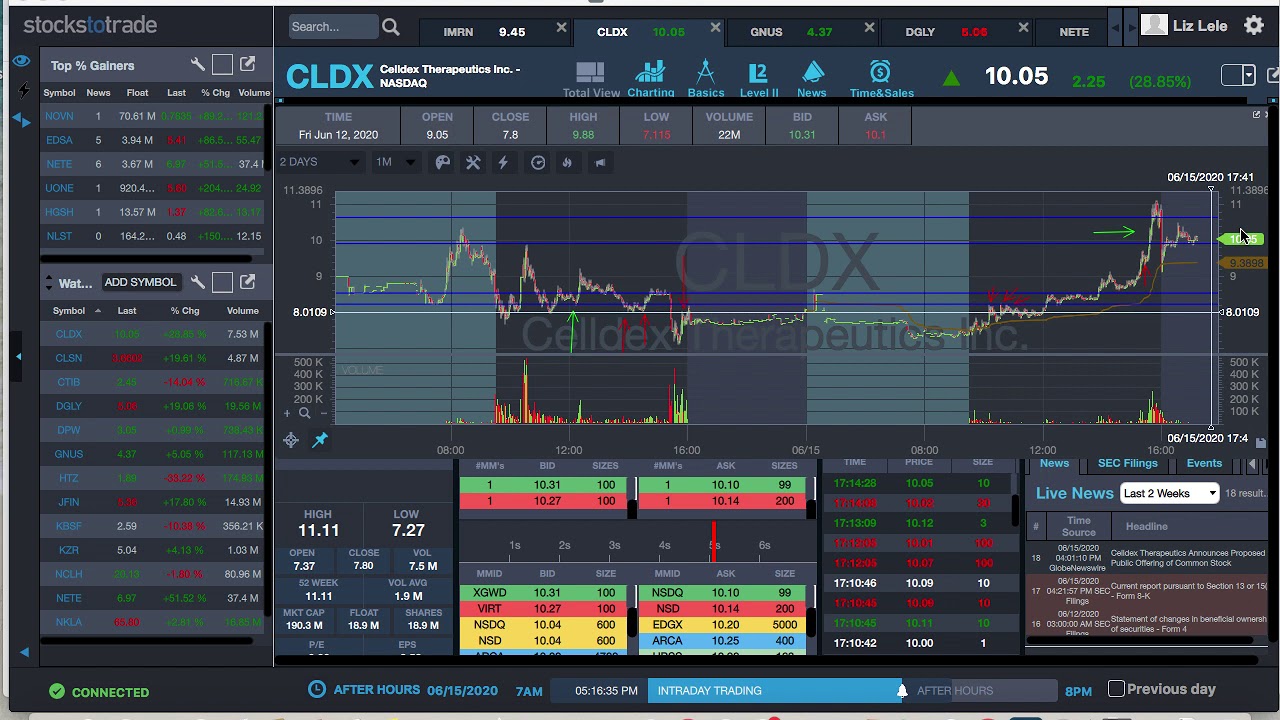The width and height of the screenshot is (1280, 720).
Task: Open the SEC Filings tab
Action: coord(1127,464)
